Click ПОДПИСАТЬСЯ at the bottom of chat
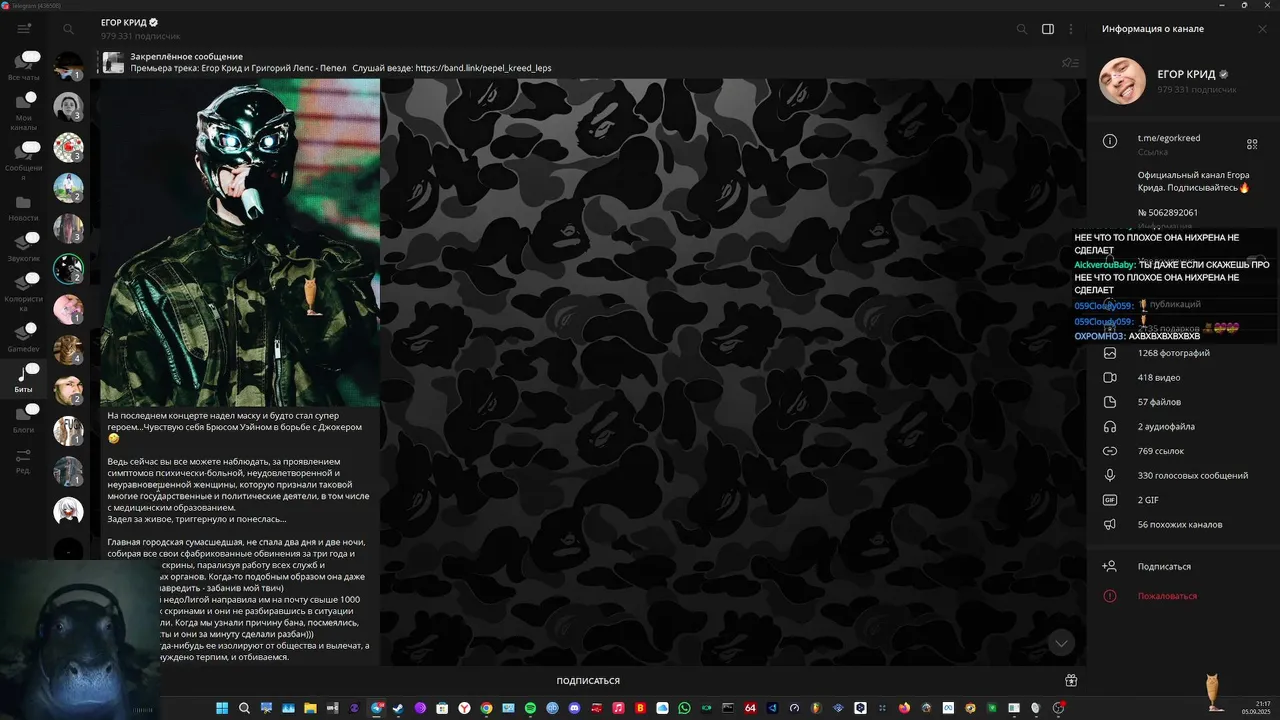Screen dimensions: 1280x720 pyautogui.click(x=588, y=681)
